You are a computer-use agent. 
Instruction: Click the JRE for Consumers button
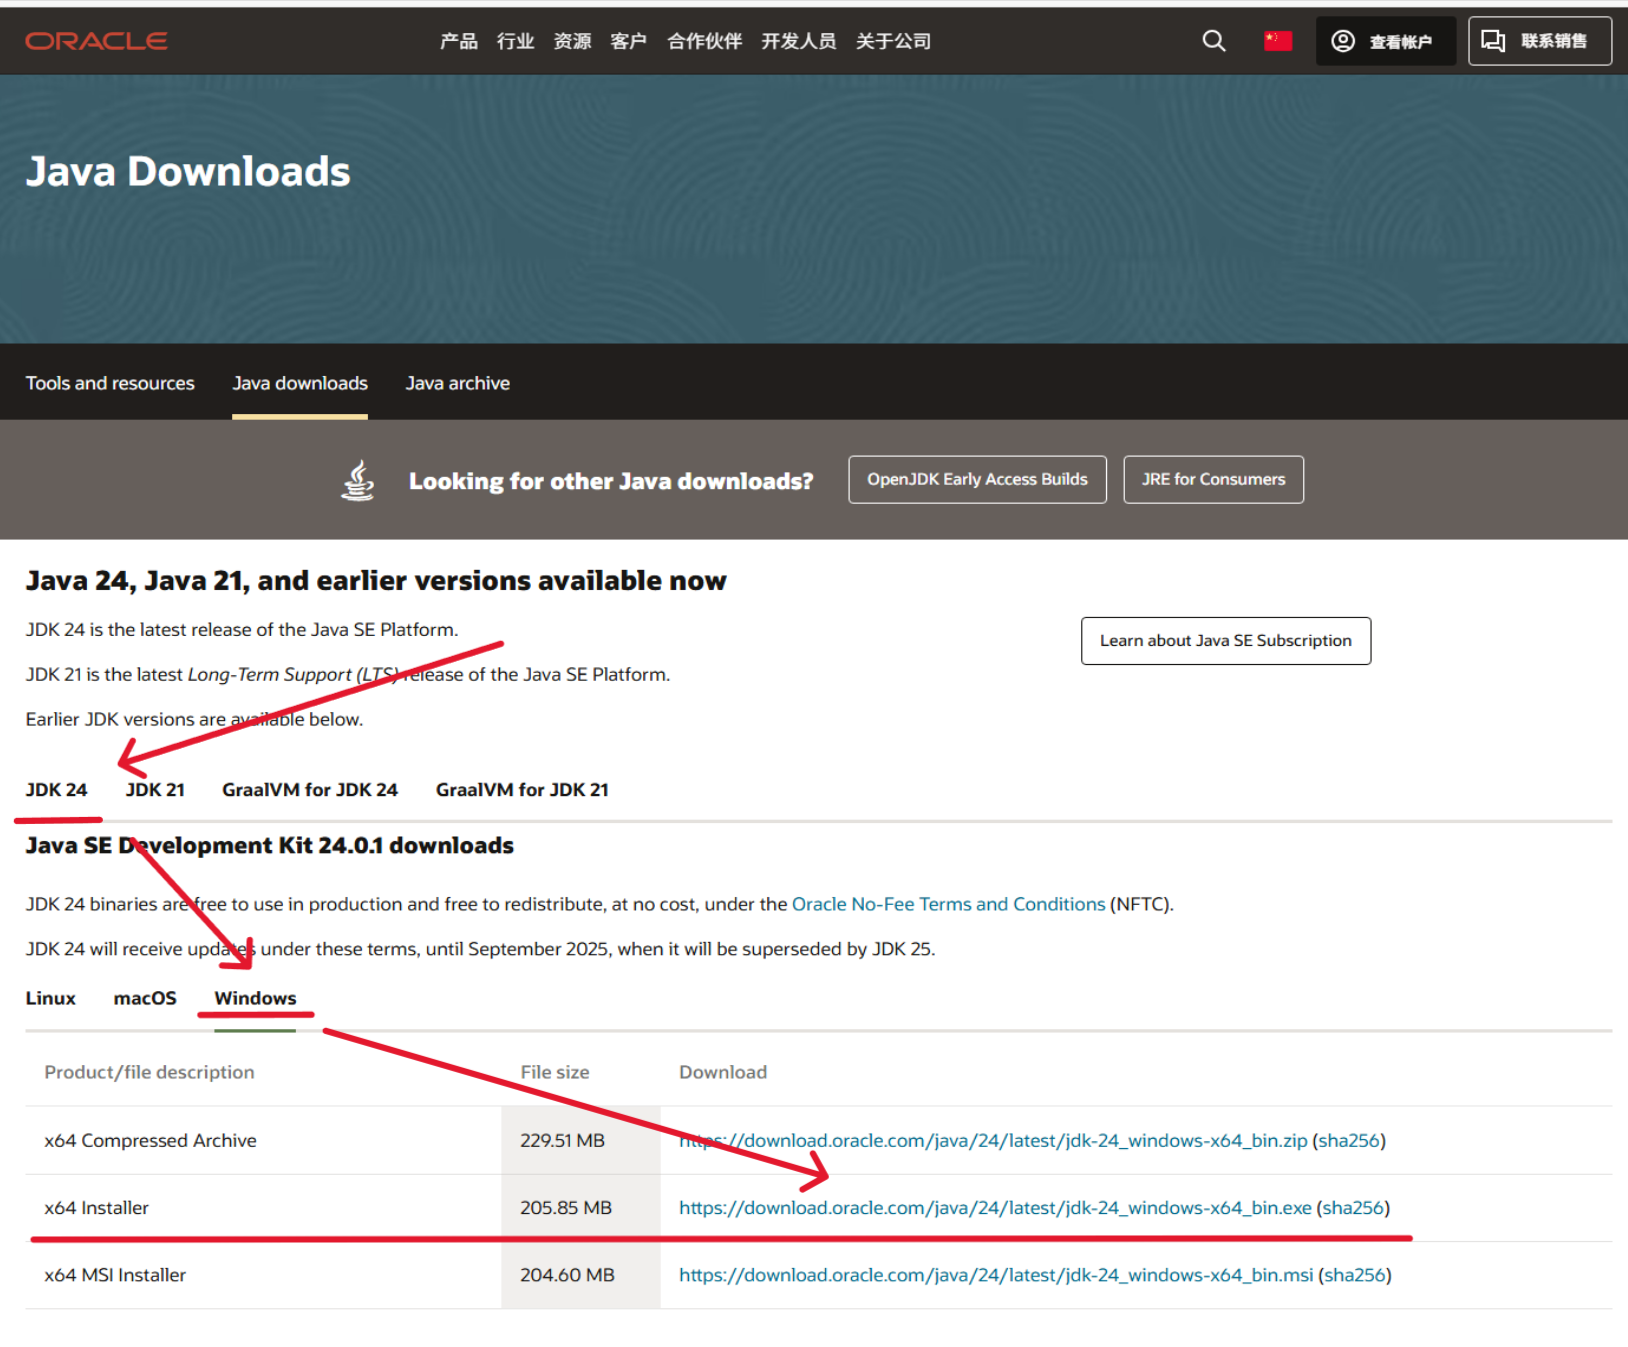(x=1213, y=479)
